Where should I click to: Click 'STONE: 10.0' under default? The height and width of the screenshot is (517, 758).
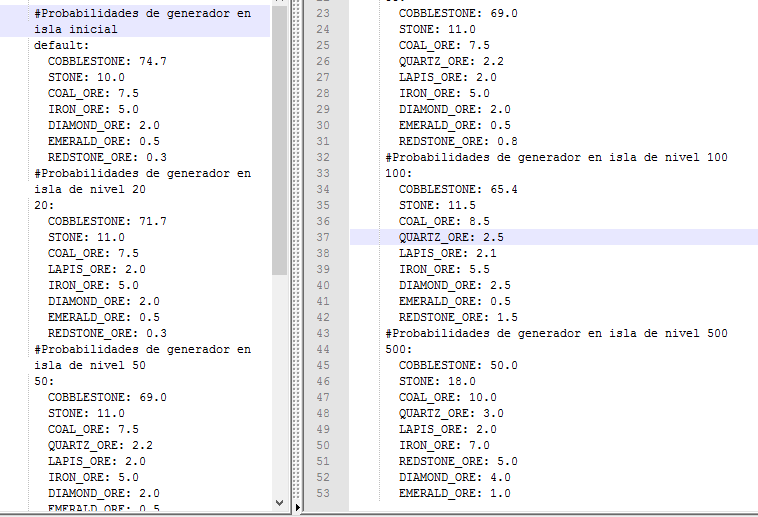86,77
